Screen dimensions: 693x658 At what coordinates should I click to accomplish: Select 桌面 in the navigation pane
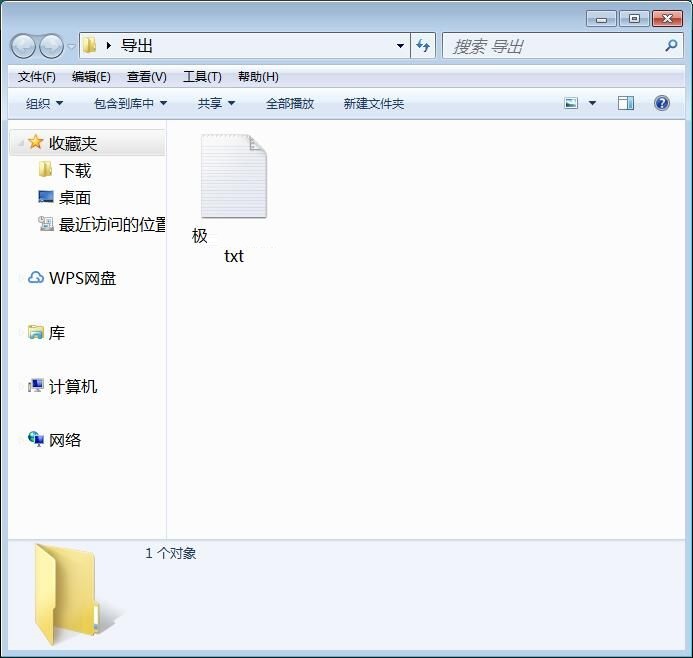coord(74,198)
